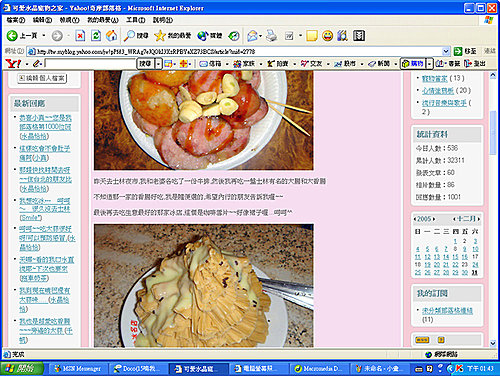Stop page loading with red X icon
The width and height of the screenshot is (500, 376).
point(80,36)
